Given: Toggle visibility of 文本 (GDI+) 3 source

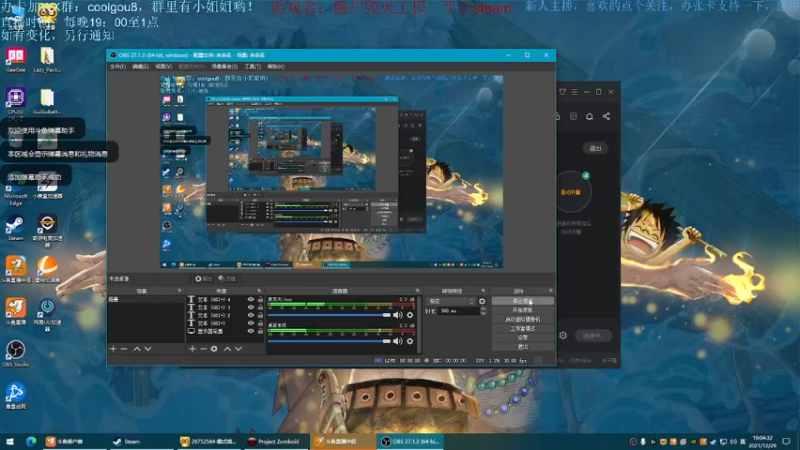Looking at the screenshot, I should (x=251, y=307).
